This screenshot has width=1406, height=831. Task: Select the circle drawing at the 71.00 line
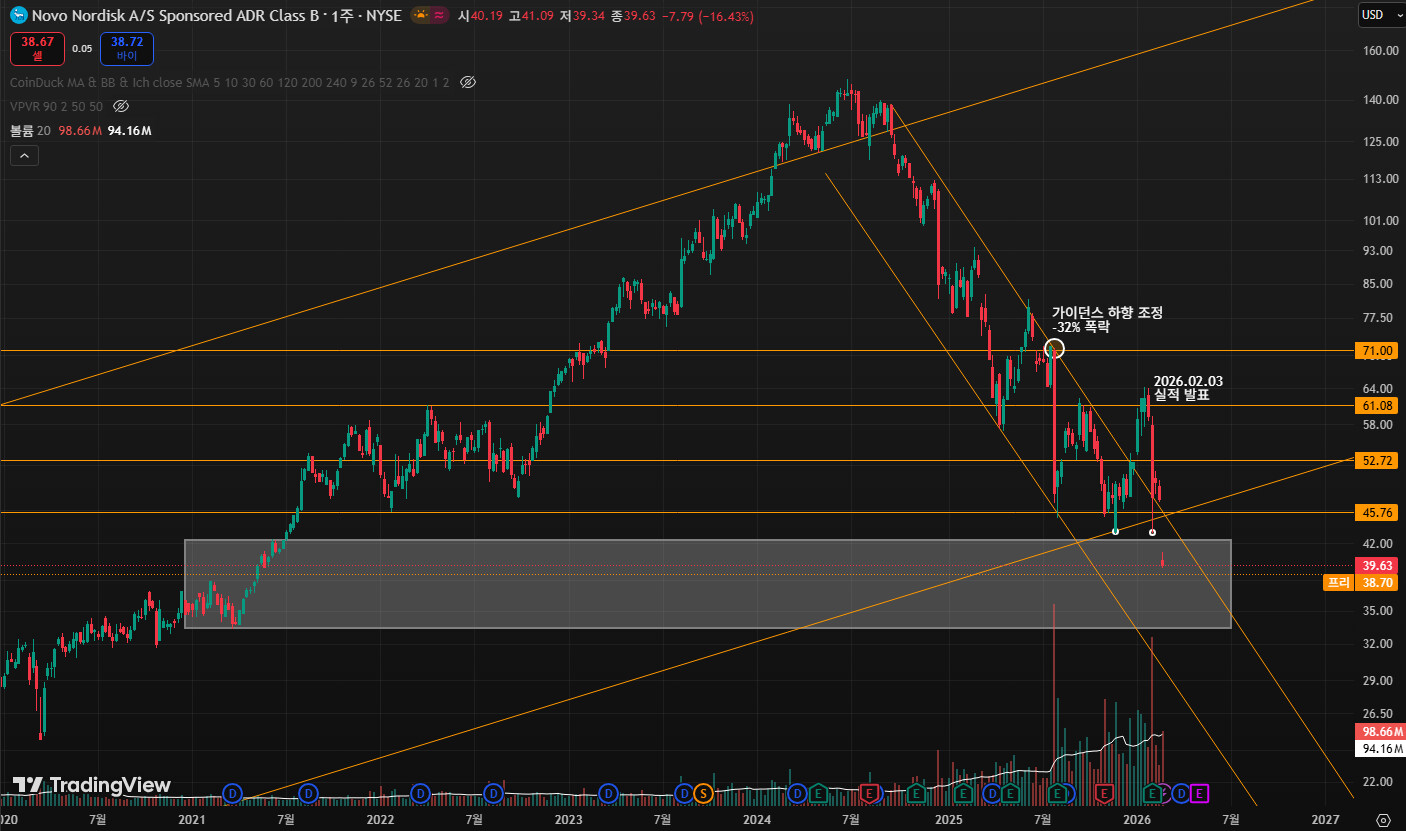(1054, 349)
